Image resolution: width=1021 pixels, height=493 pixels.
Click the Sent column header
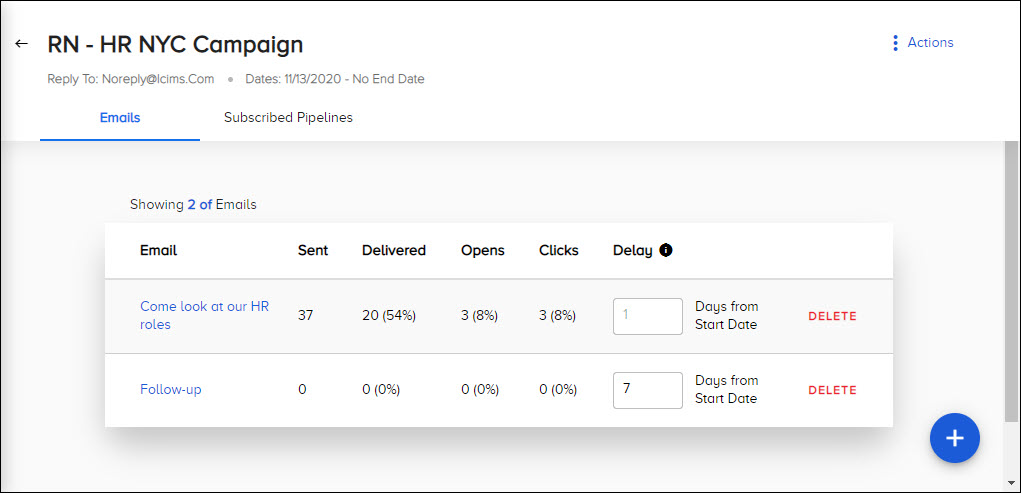[x=313, y=250]
